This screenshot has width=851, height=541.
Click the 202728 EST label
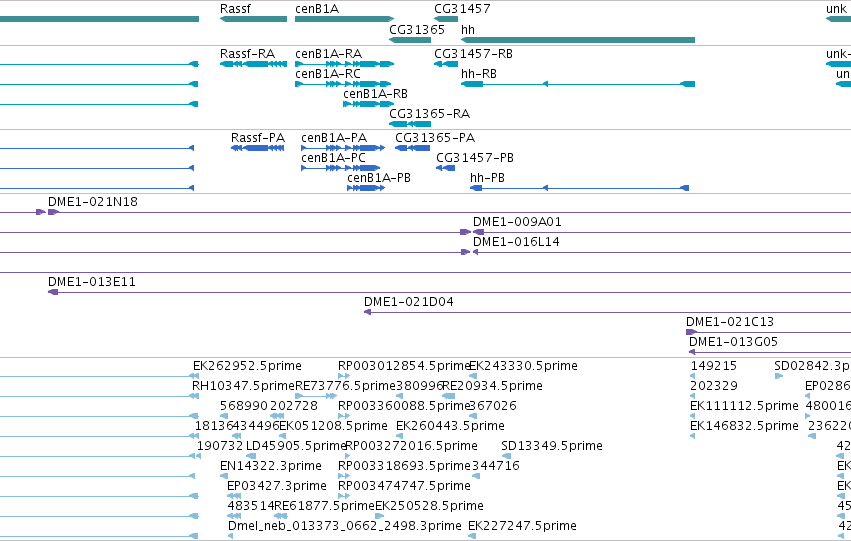click(294, 406)
